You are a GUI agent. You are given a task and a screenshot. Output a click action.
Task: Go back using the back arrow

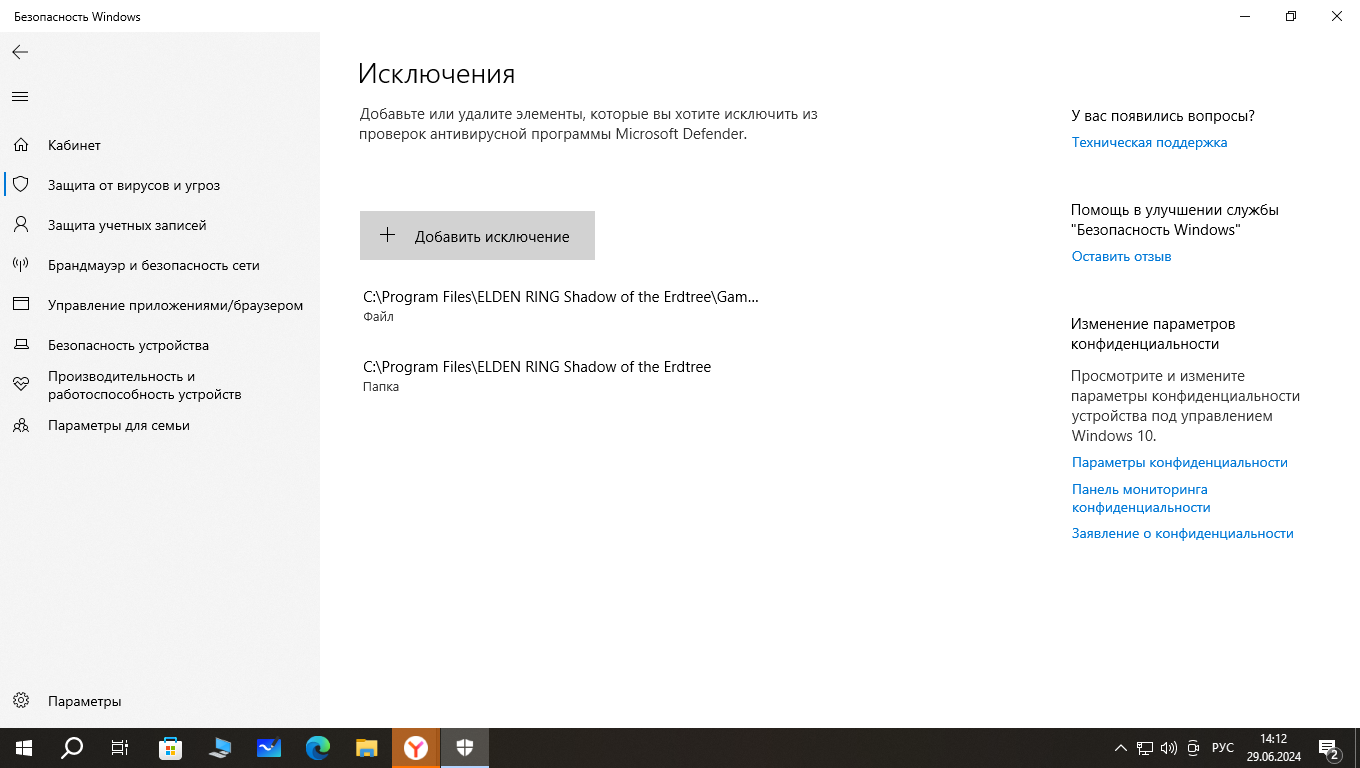(20, 52)
